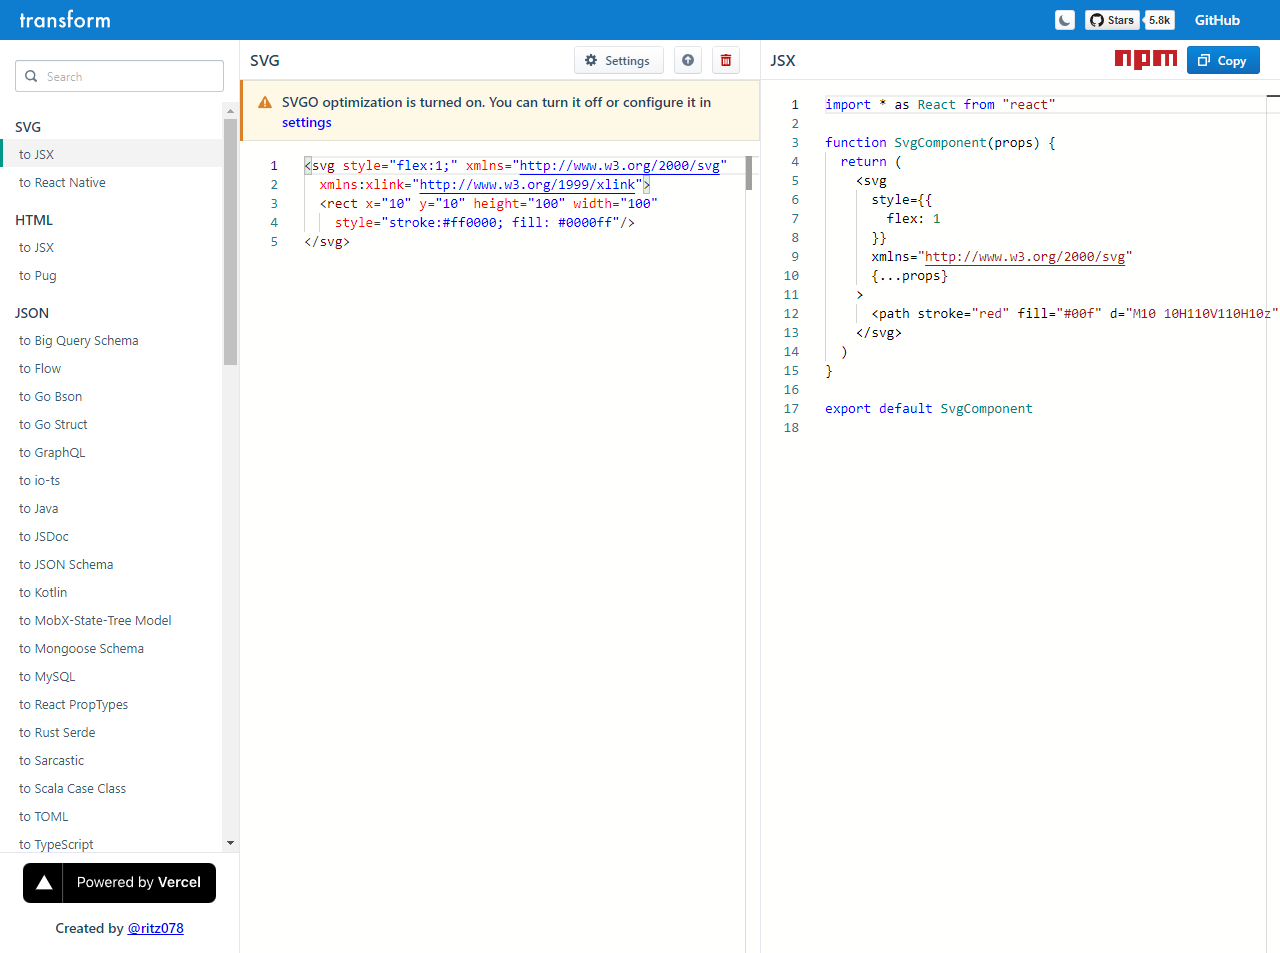Open the @ritz078 creator profile link

(156, 929)
